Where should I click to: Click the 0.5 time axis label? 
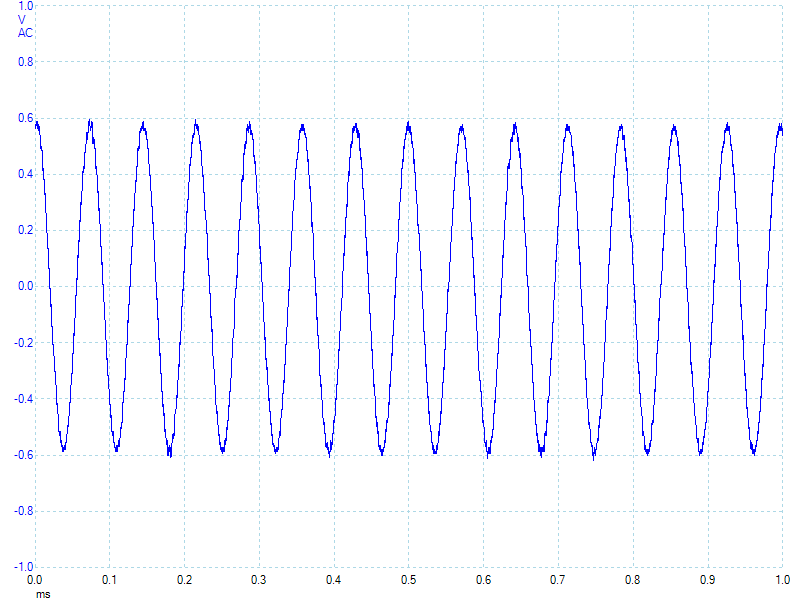[x=408, y=580]
